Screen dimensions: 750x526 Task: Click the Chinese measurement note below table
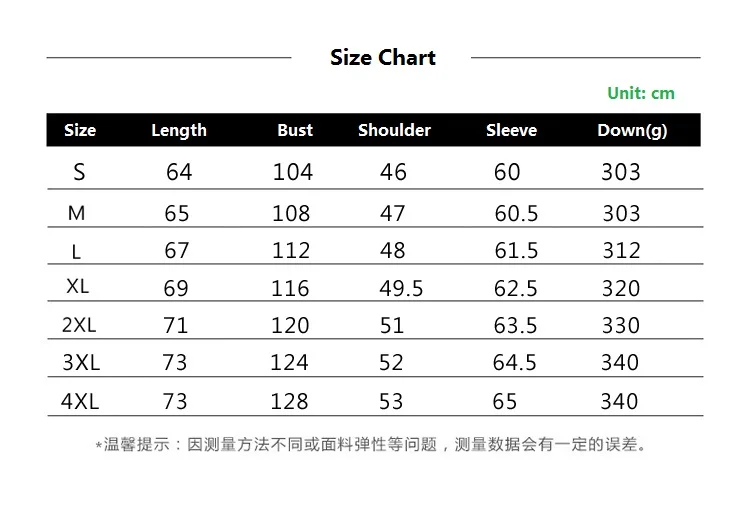[x=371, y=445]
